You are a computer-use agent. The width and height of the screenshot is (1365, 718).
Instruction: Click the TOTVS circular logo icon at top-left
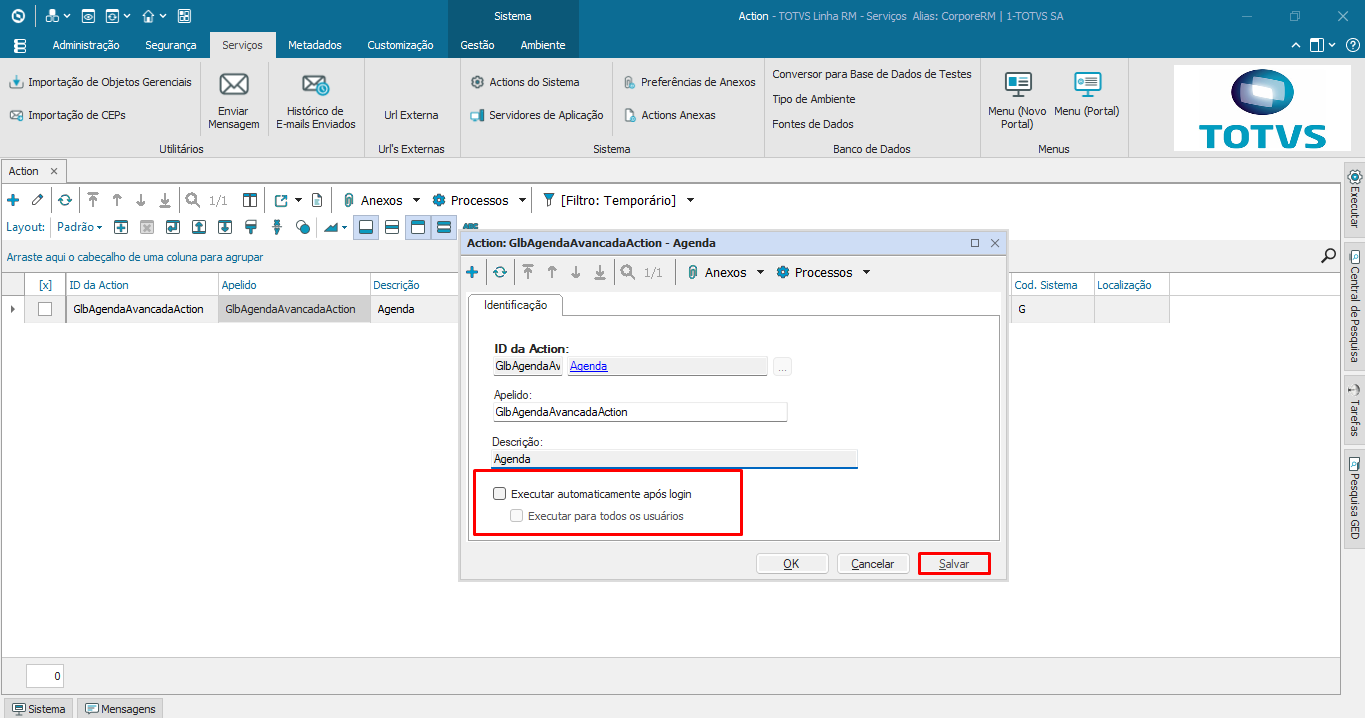click(17, 16)
